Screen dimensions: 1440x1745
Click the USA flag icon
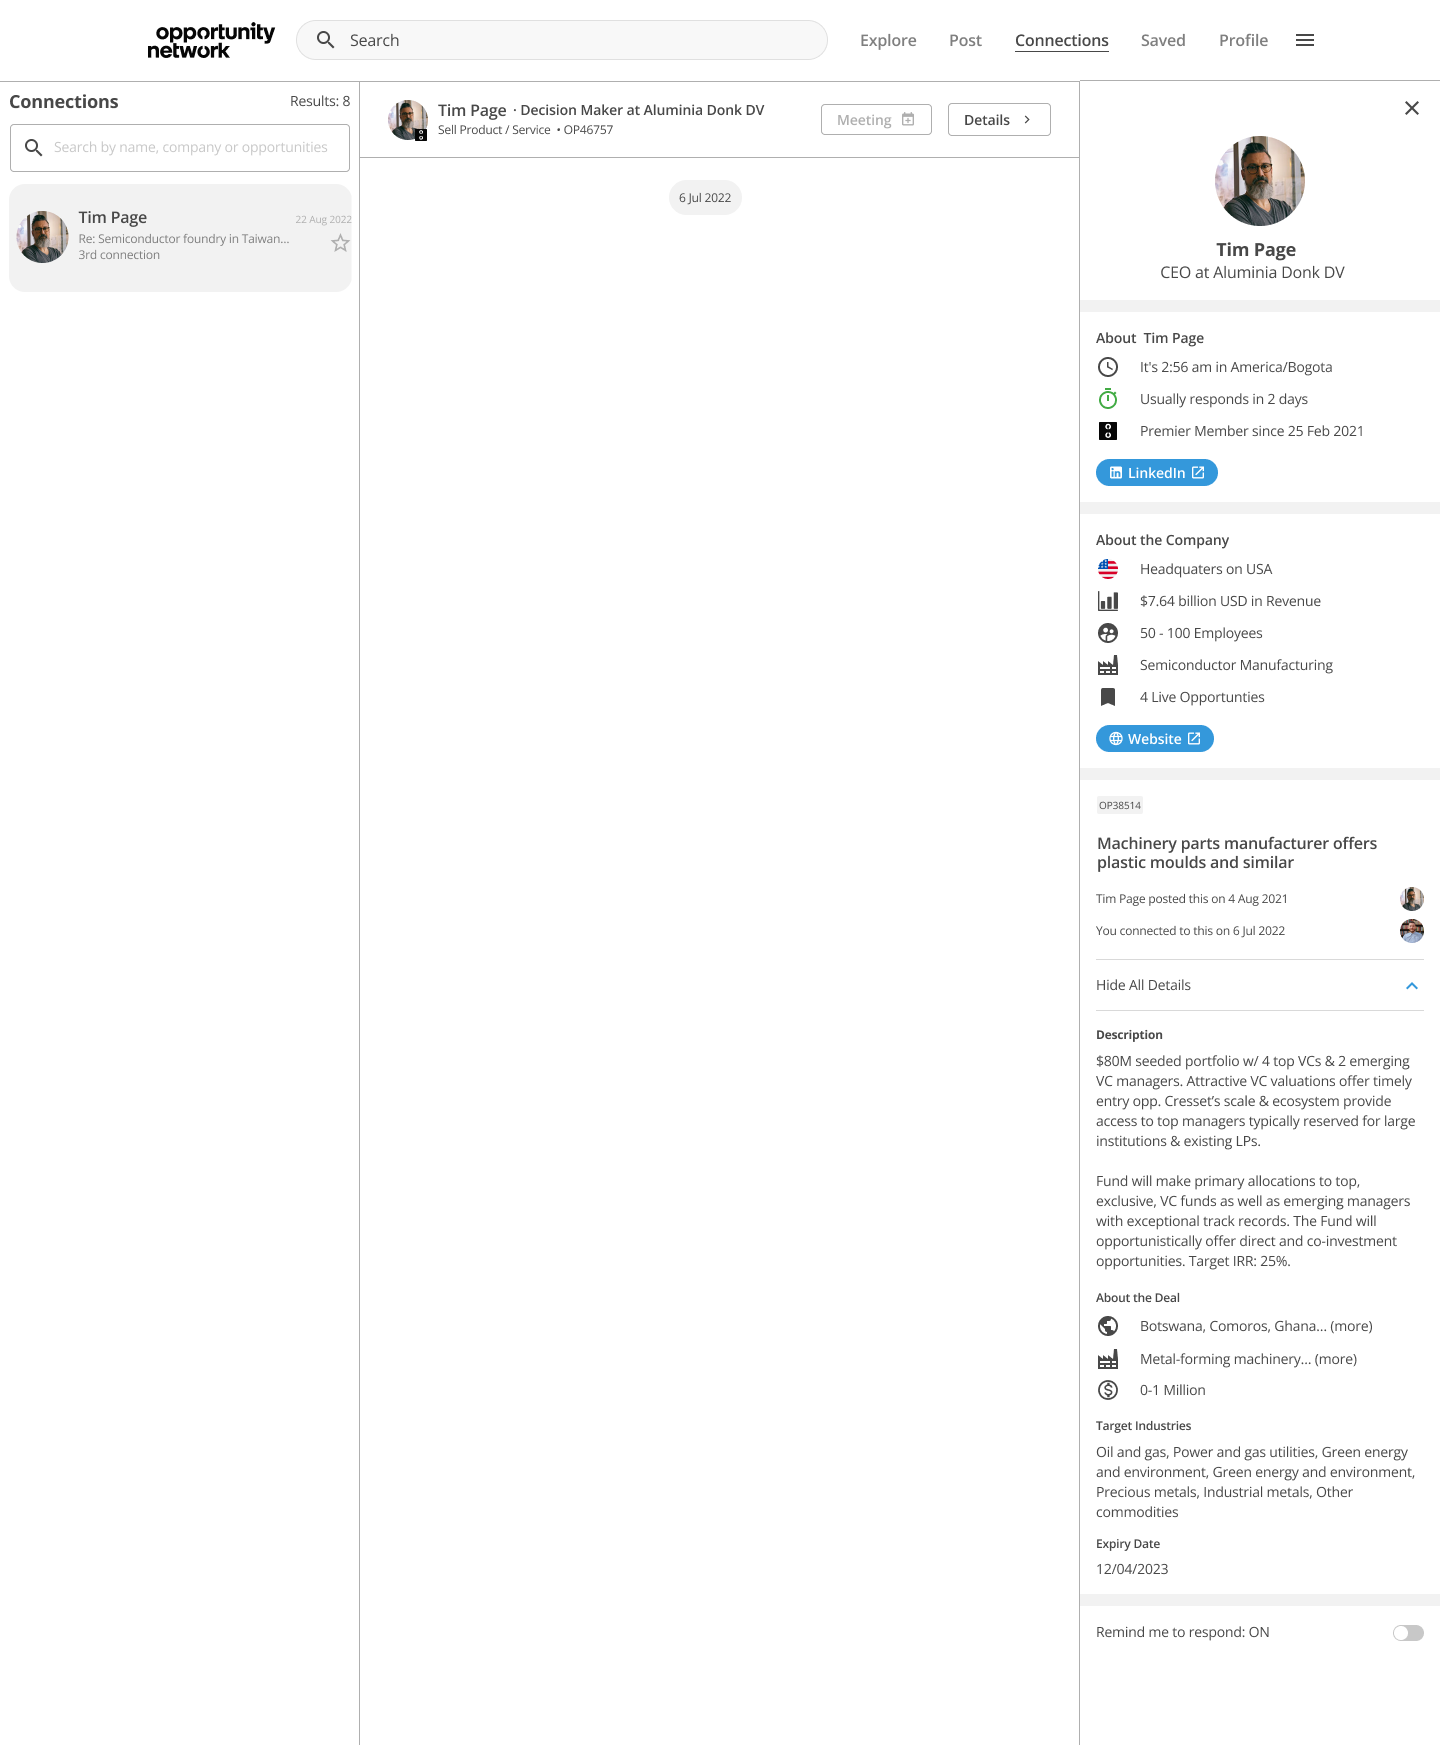click(1108, 569)
